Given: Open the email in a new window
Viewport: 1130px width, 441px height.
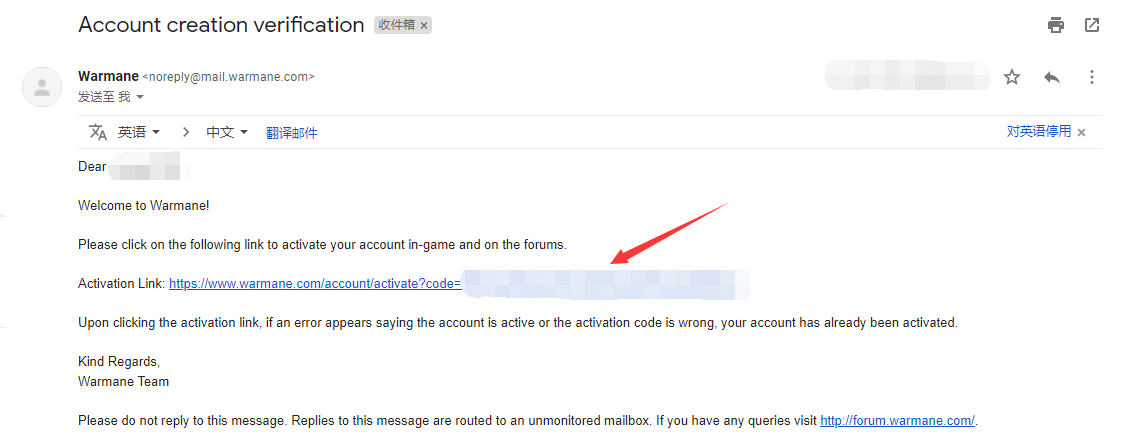Looking at the screenshot, I should [x=1092, y=25].
